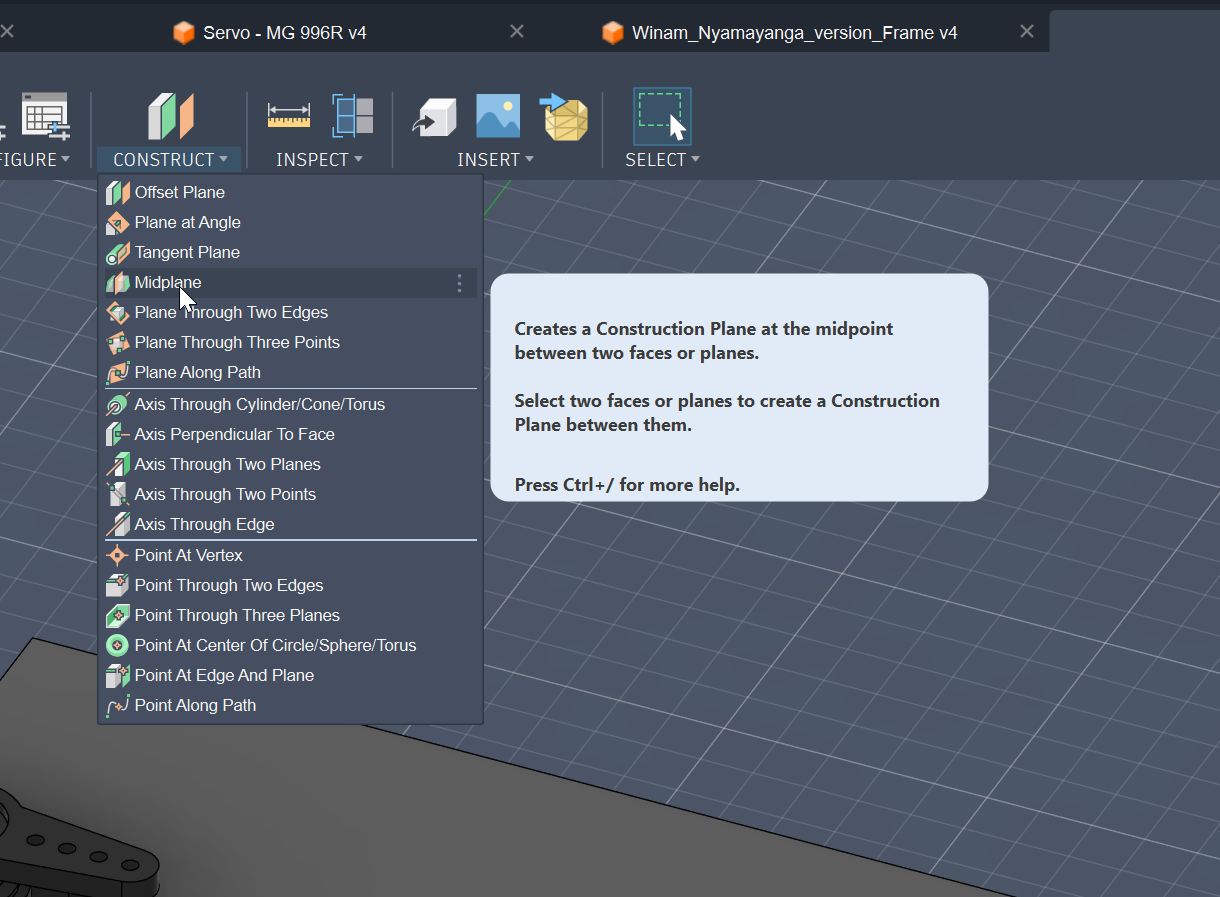Choose Plane at Angle
1220x897 pixels.
pyautogui.click(x=290, y=222)
